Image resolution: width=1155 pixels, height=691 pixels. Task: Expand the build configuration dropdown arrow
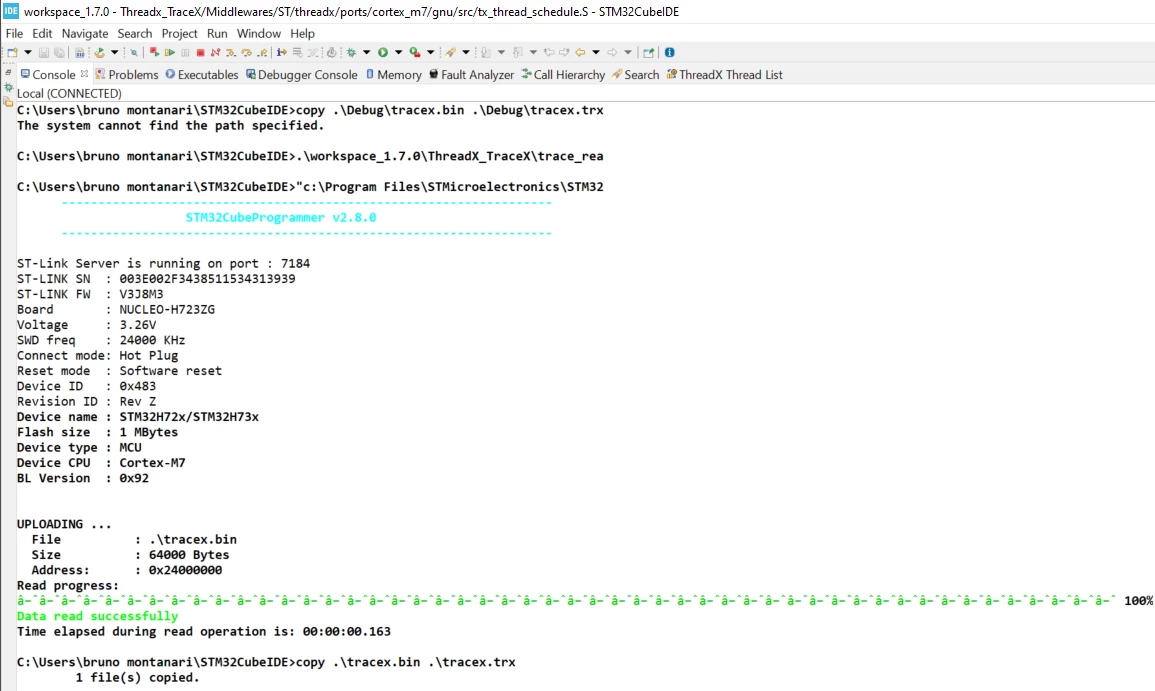pyautogui.click(x=114, y=52)
